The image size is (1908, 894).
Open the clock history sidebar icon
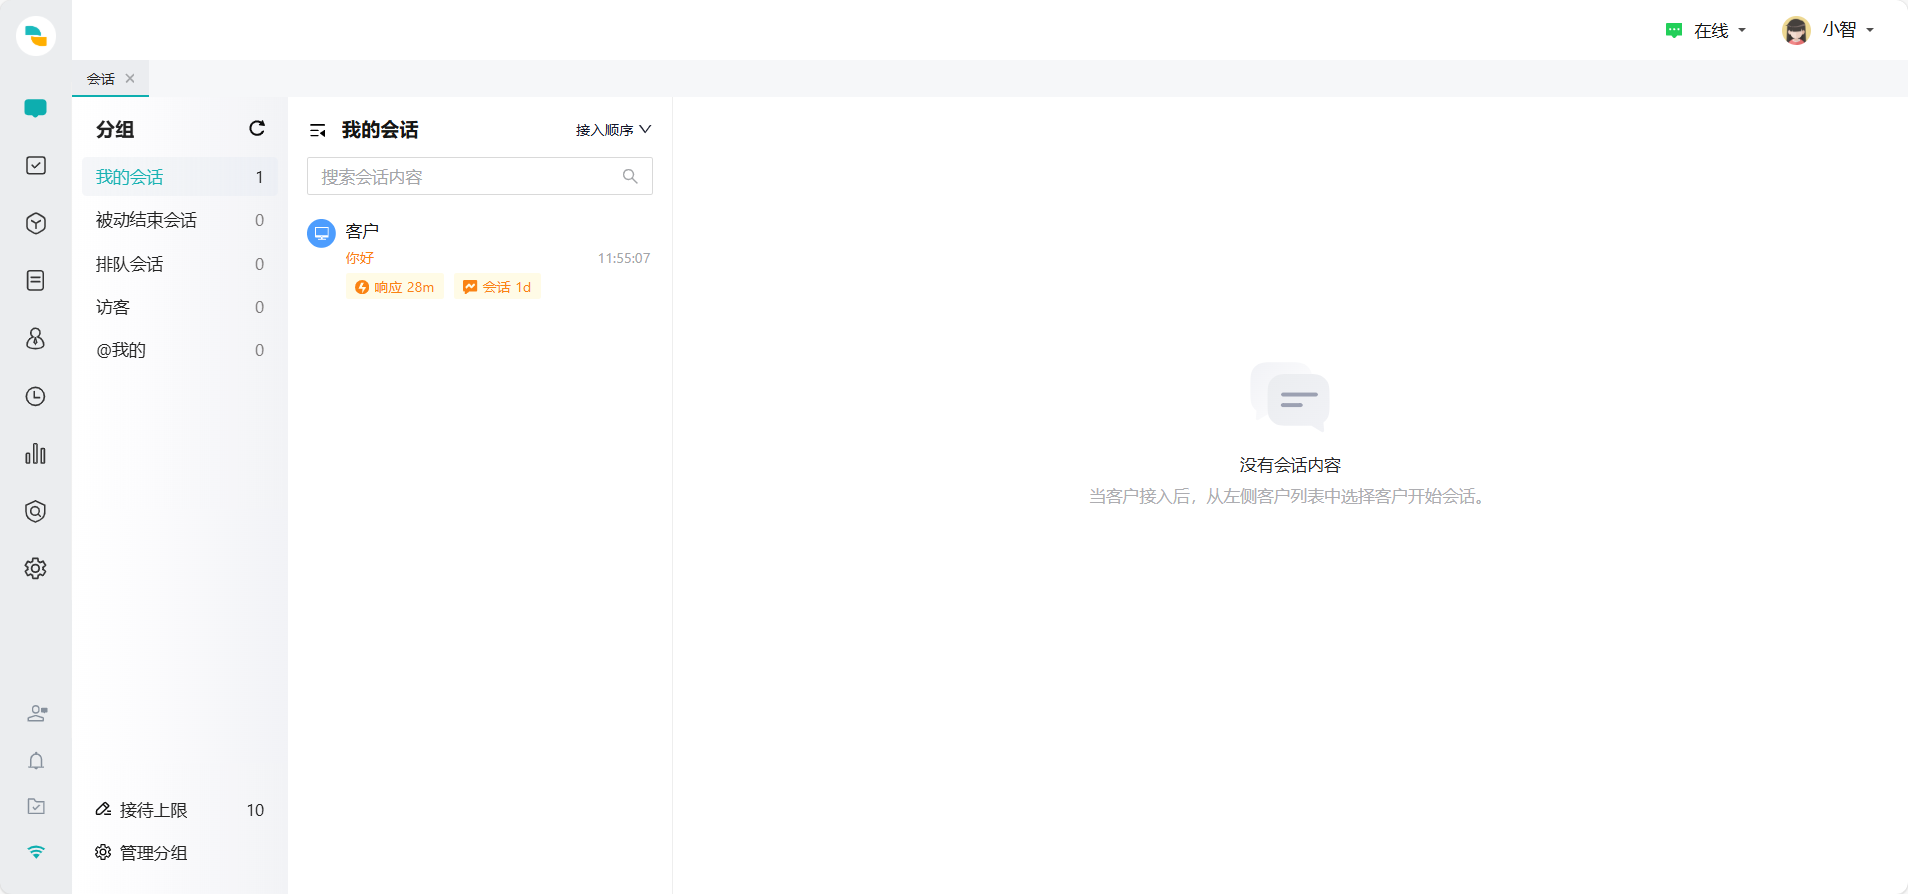(36, 396)
